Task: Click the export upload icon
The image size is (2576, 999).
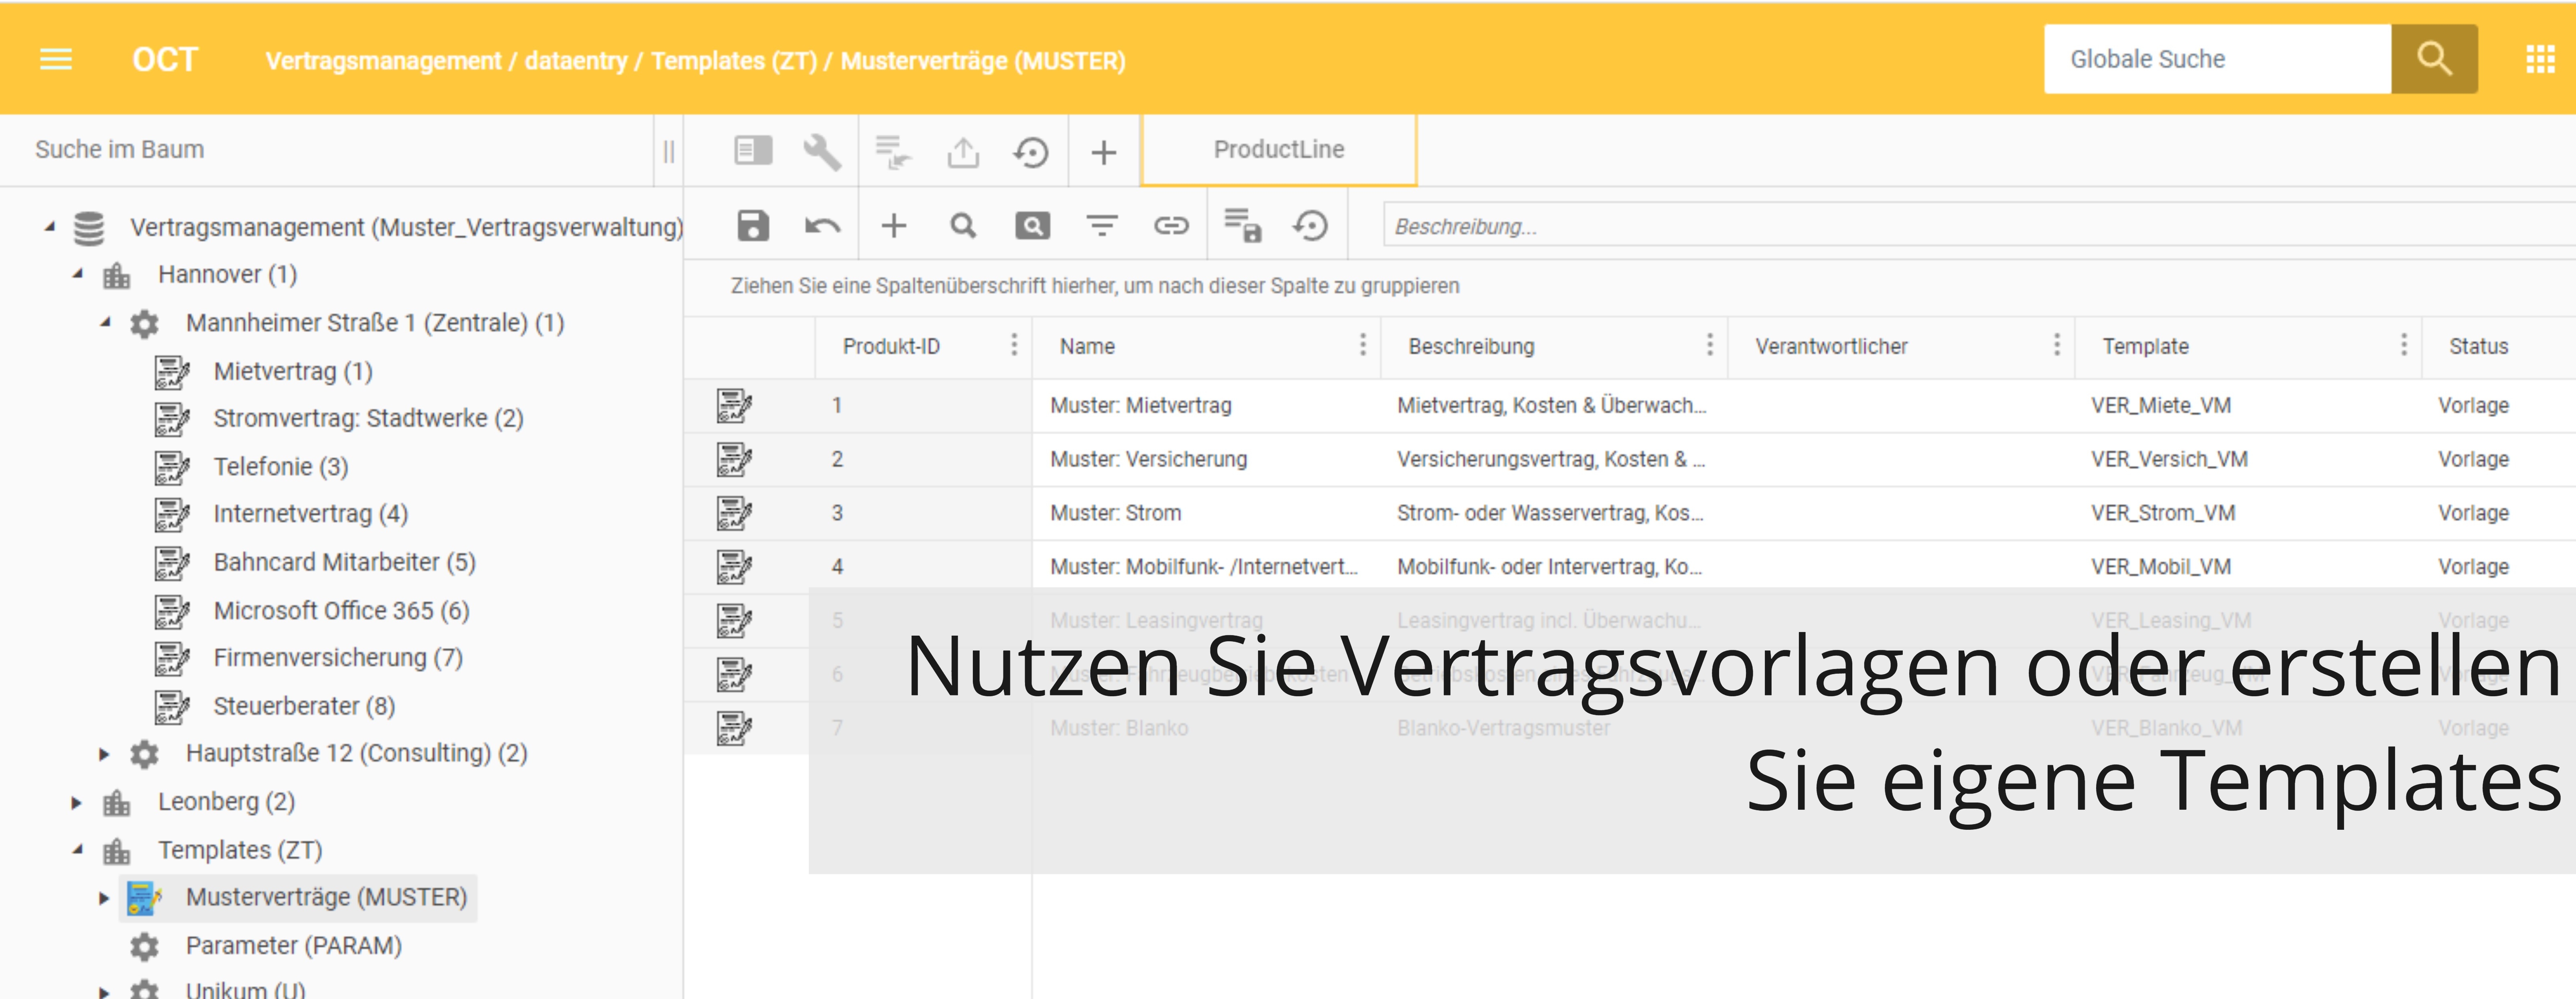Action: 963,152
